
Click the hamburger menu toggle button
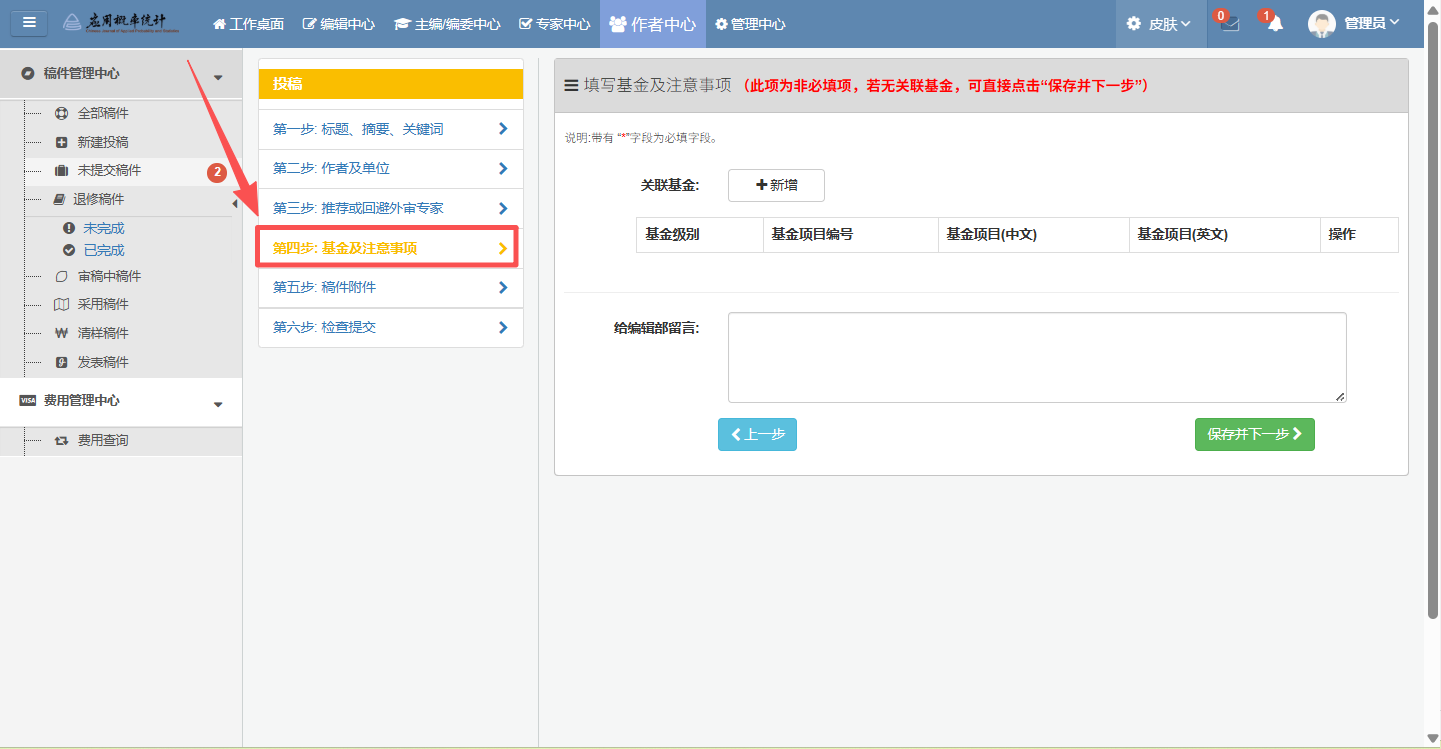[x=29, y=23]
